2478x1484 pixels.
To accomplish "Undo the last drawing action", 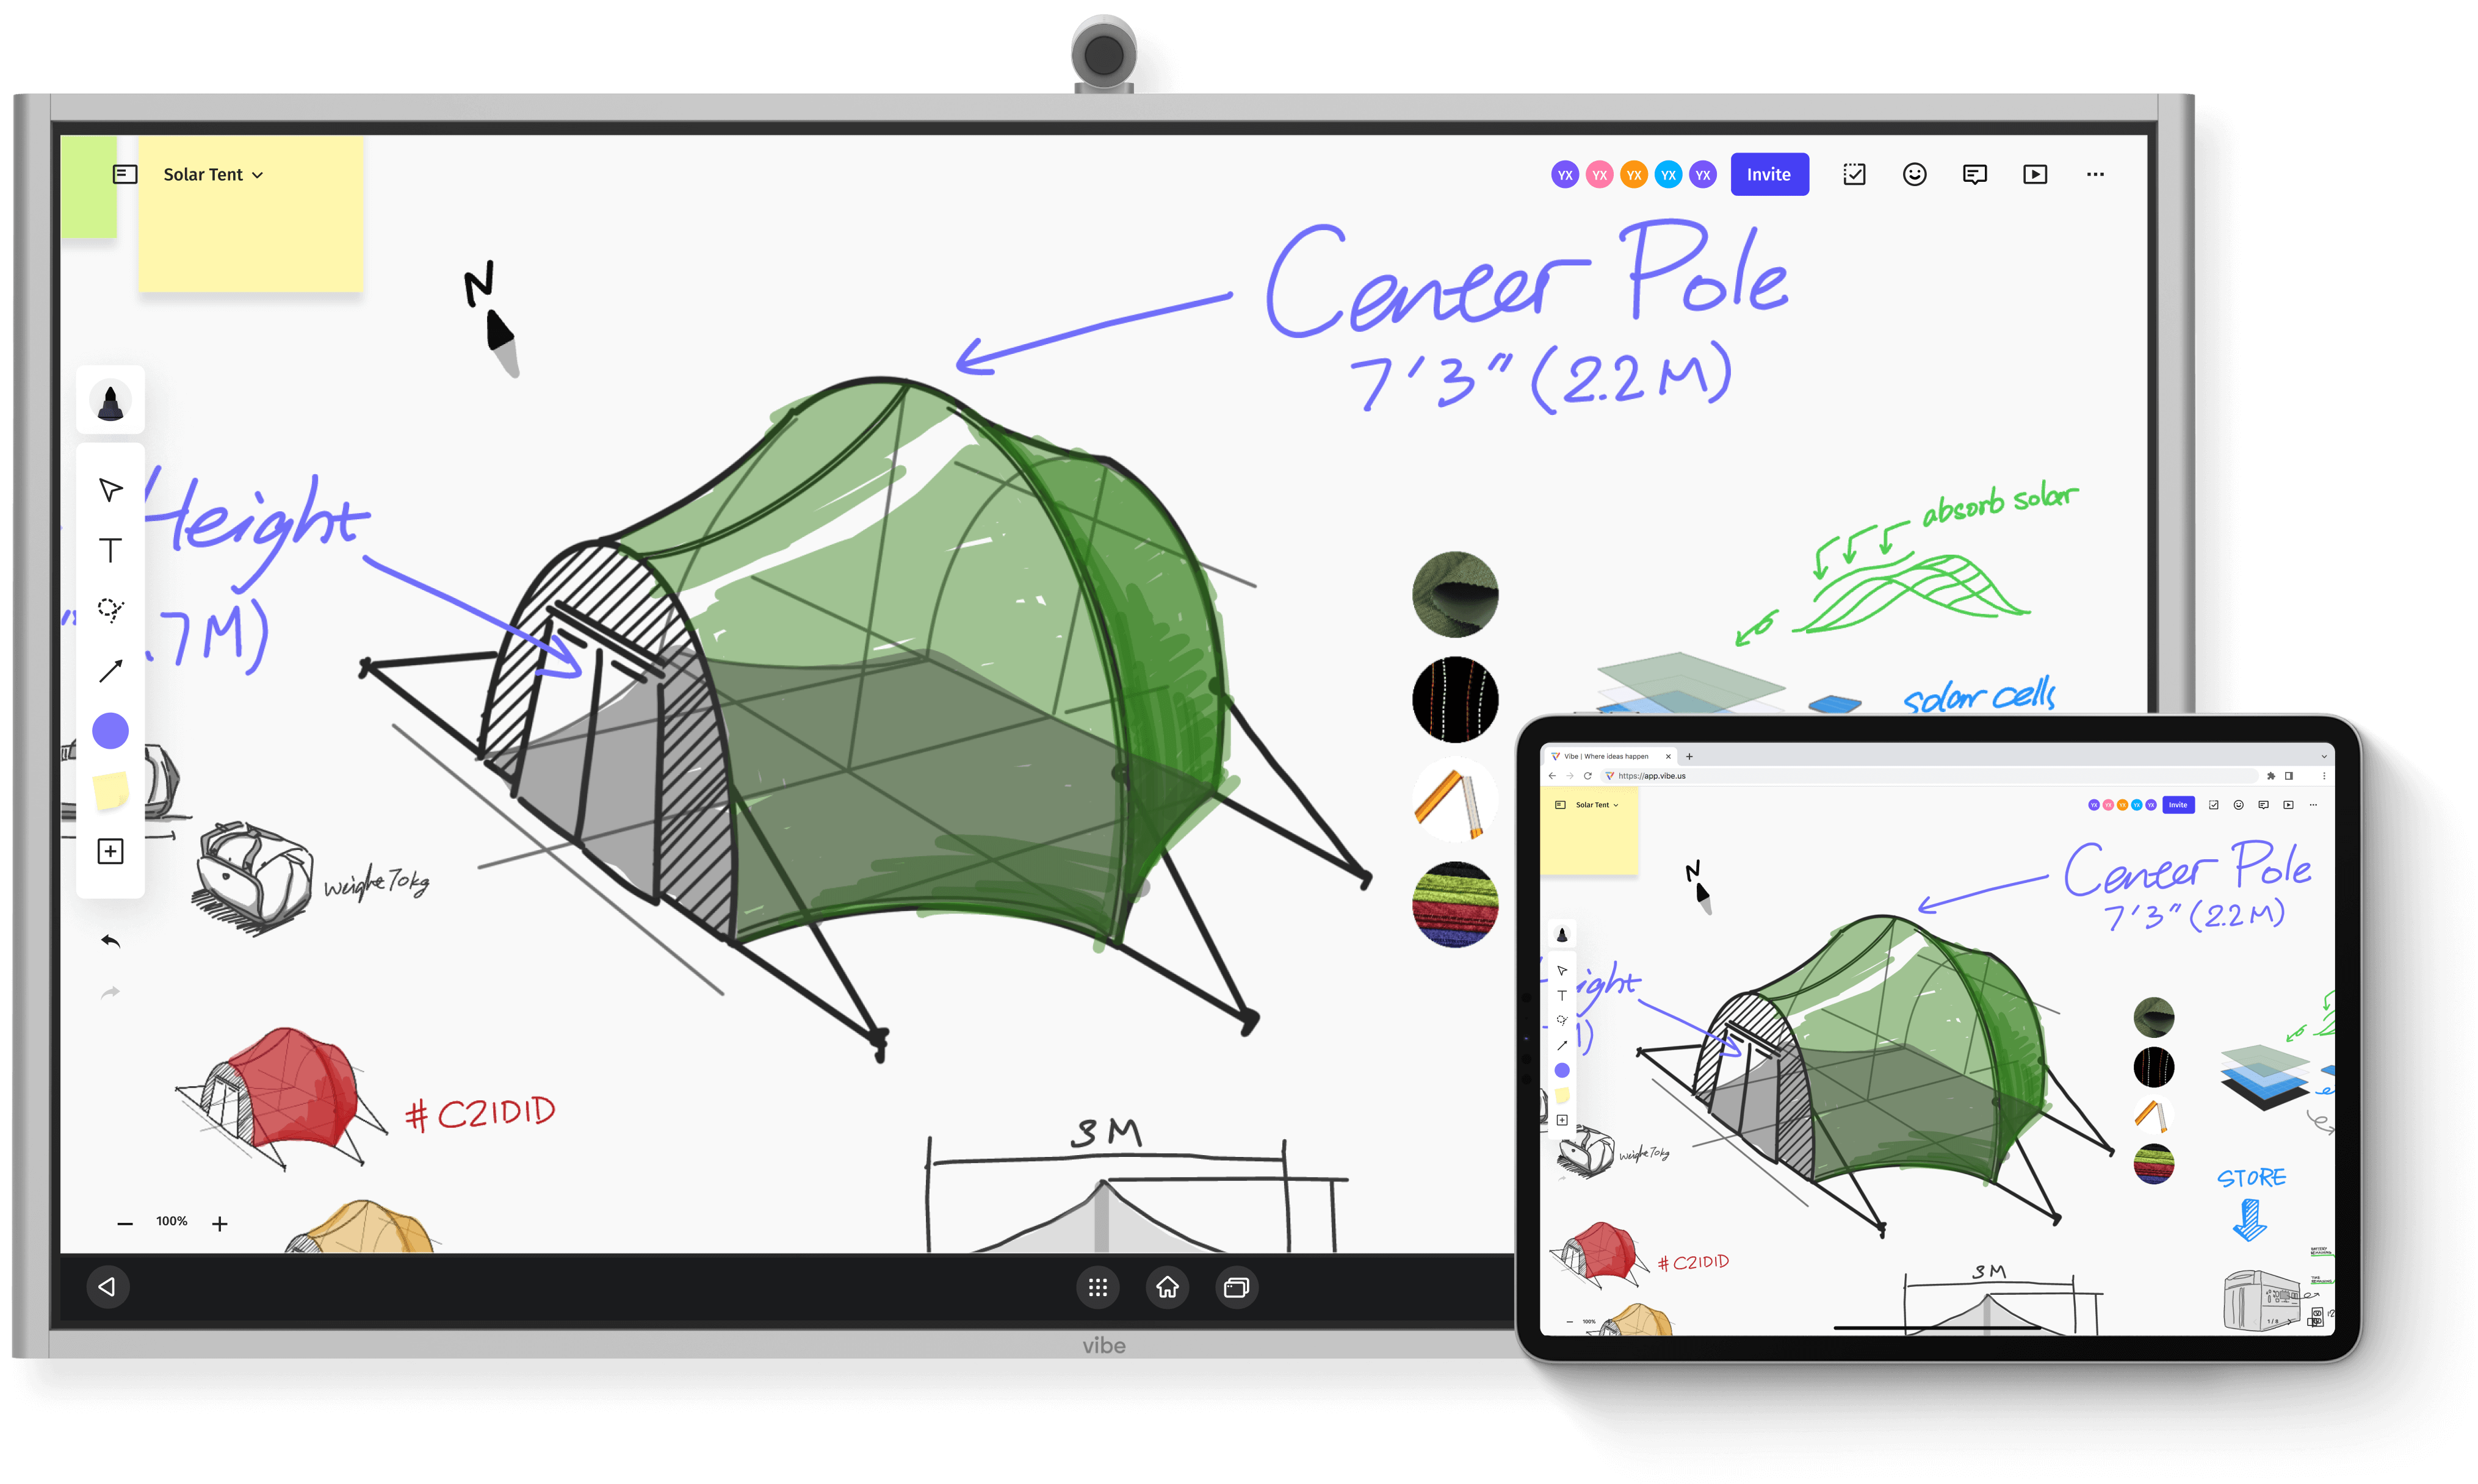I will [112, 940].
